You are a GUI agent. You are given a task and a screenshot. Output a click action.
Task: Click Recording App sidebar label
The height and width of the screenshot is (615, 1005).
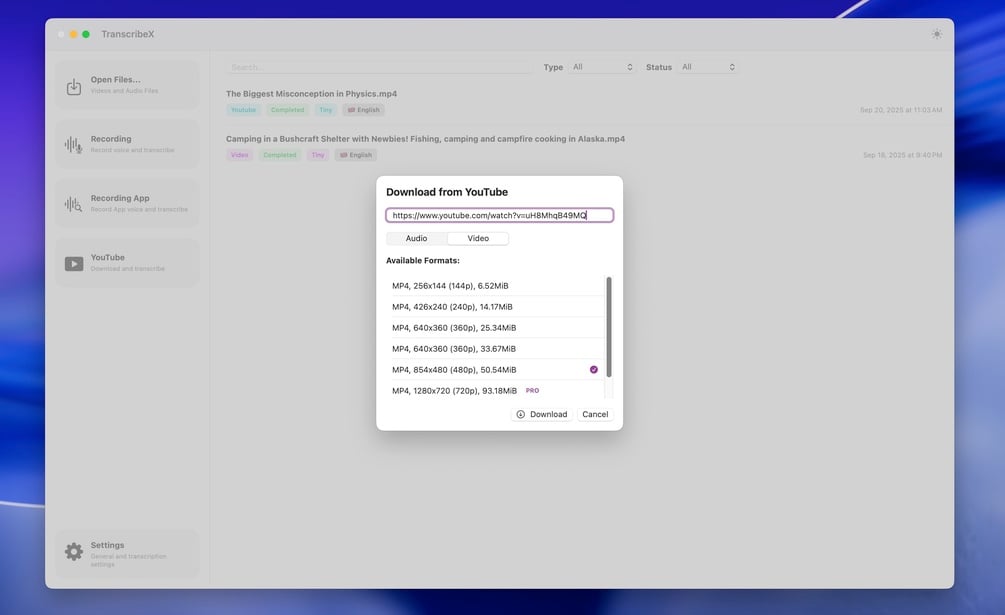120,198
